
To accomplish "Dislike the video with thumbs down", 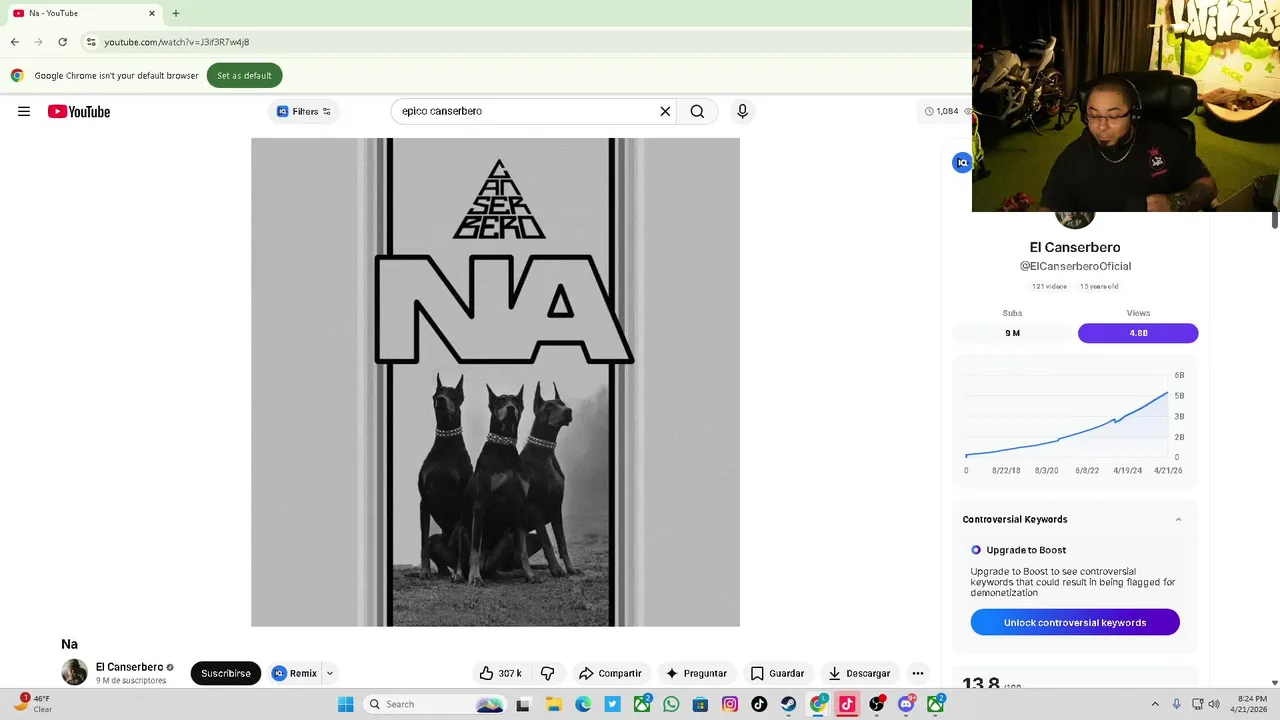I will (547, 673).
